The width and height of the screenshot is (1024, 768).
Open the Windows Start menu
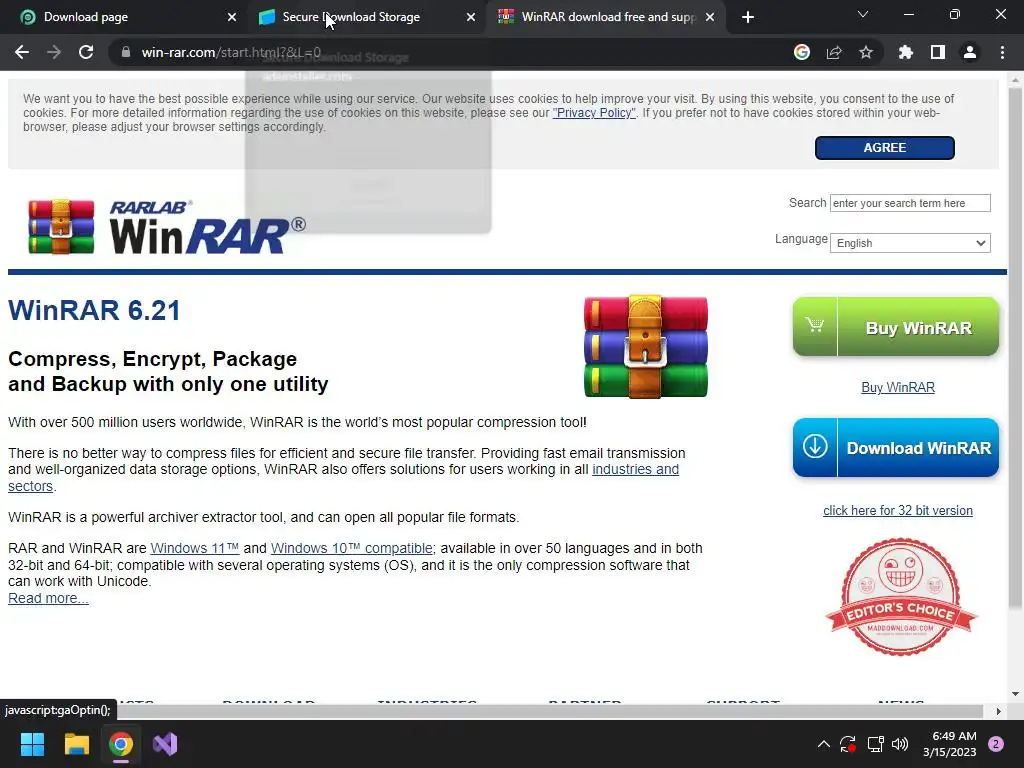tap(32, 744)
